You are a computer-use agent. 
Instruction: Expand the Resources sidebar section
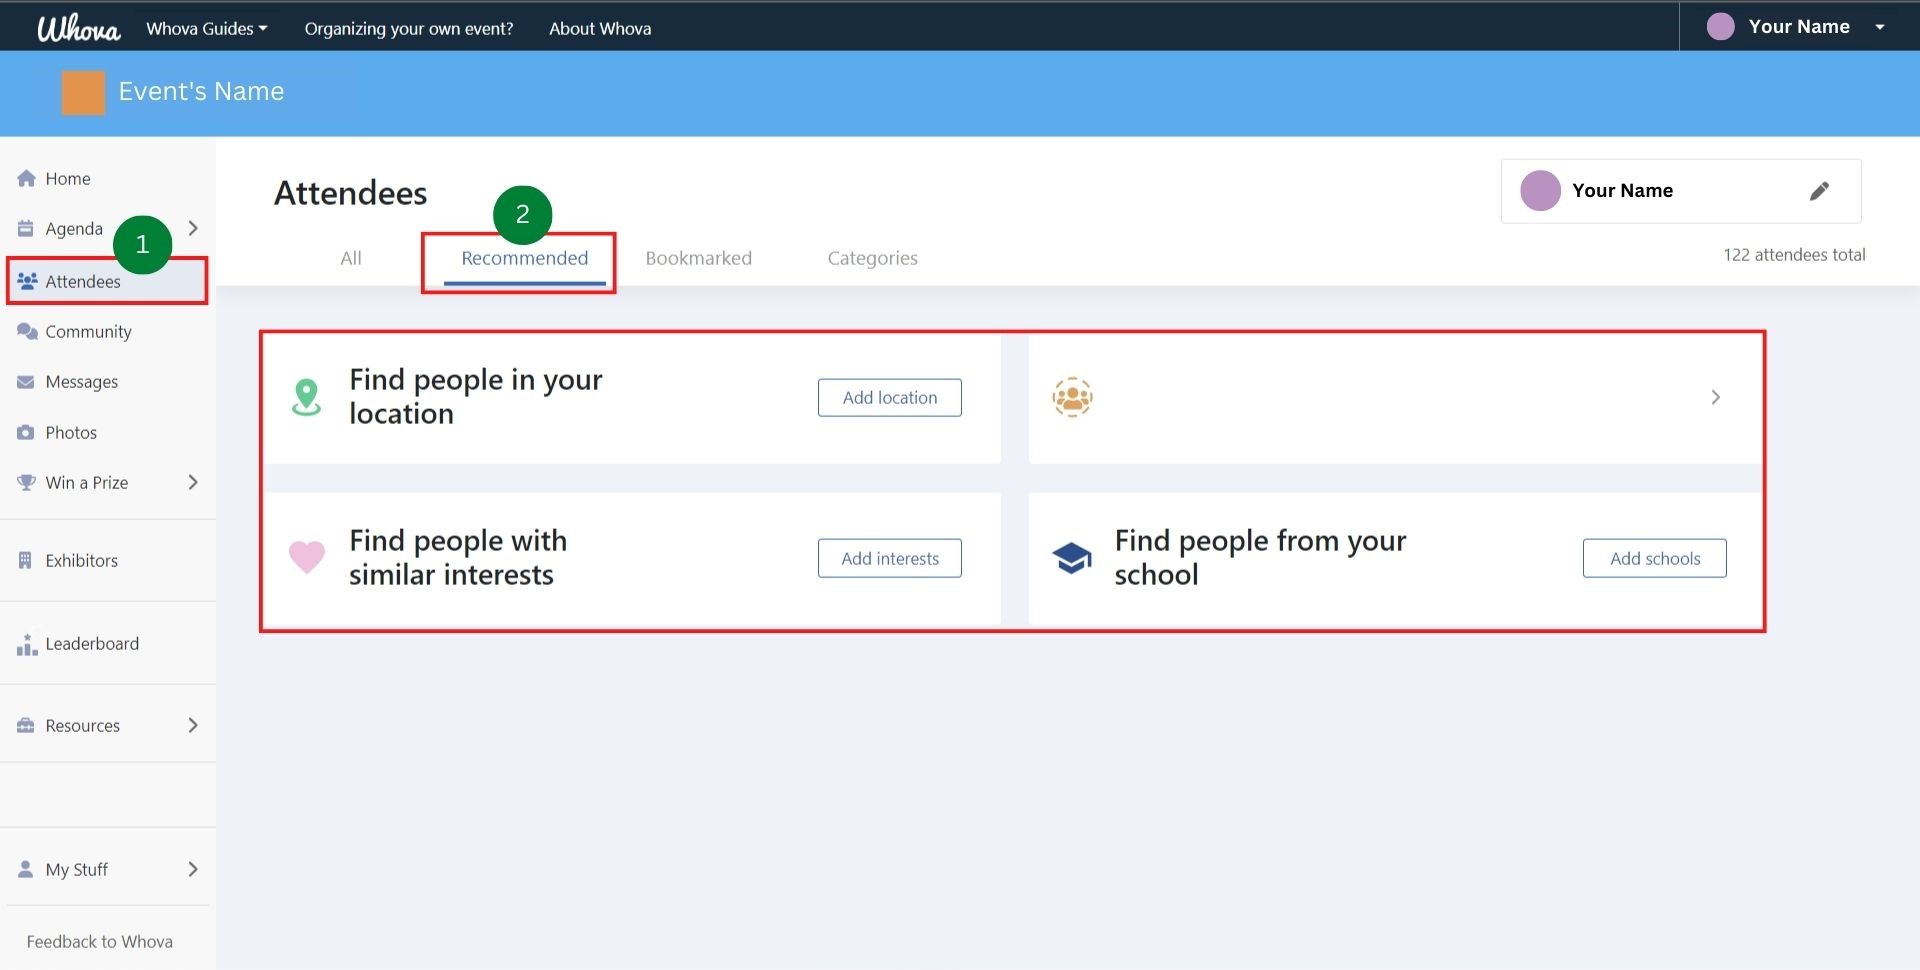pyautogui.click(x=193, y=726)
